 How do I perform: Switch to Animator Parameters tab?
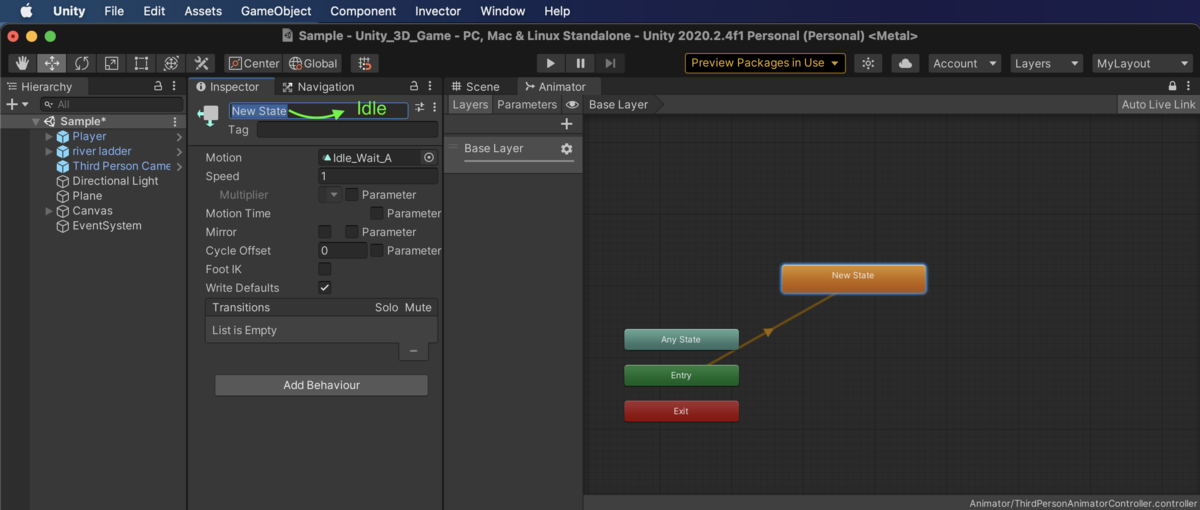[527, 104]
